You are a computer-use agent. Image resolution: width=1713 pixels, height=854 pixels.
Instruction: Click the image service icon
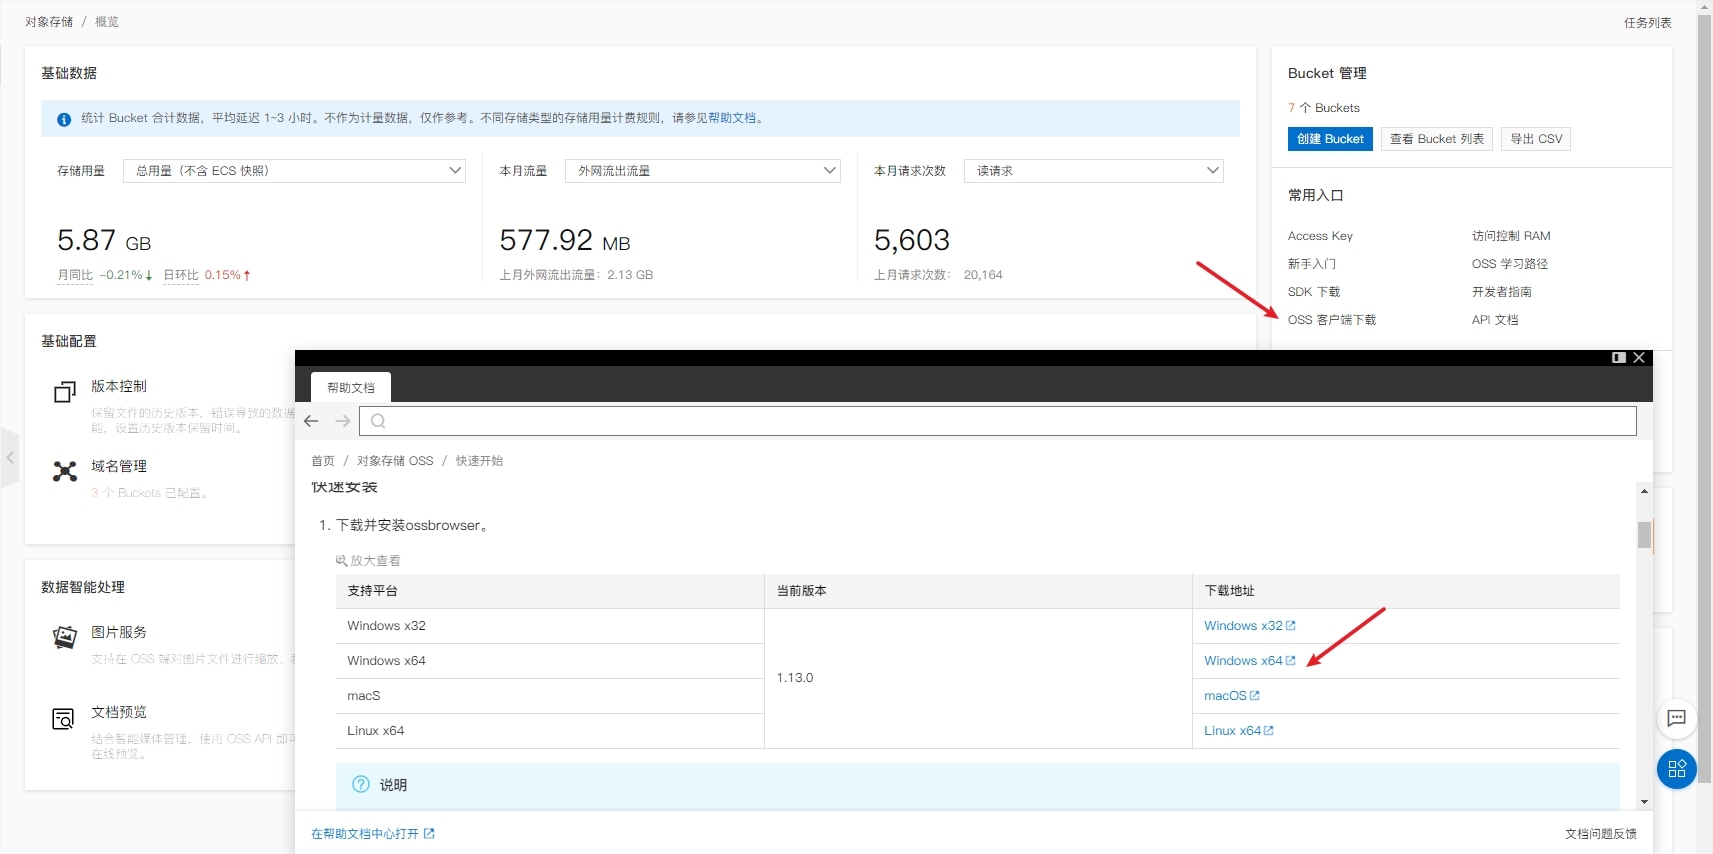(64, 638)
